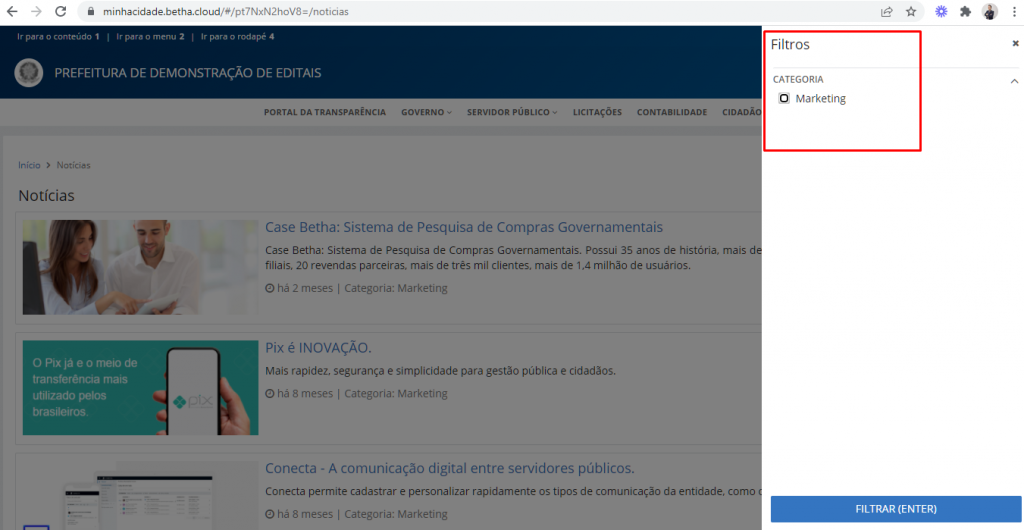Click 'Ir para o conteúdo 1' skip link
Viewport: 1024px width, 530px height.
[x=58, y=37]
